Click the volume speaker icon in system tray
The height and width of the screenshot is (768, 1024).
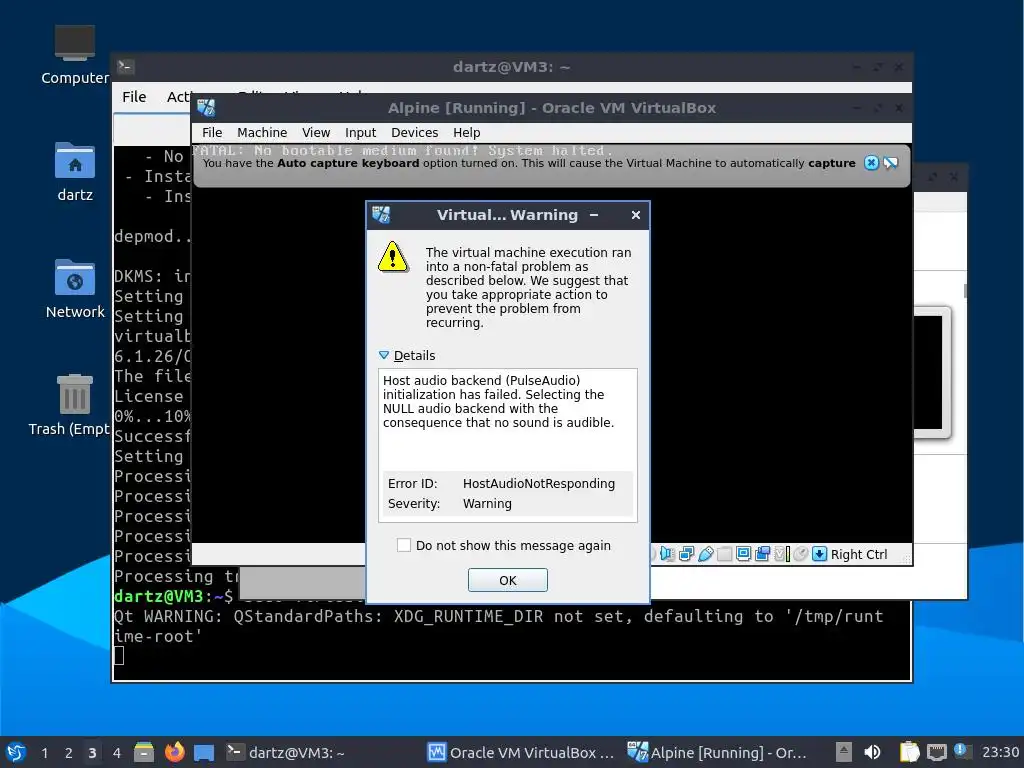pyautogui.click(x=872, y=752)
